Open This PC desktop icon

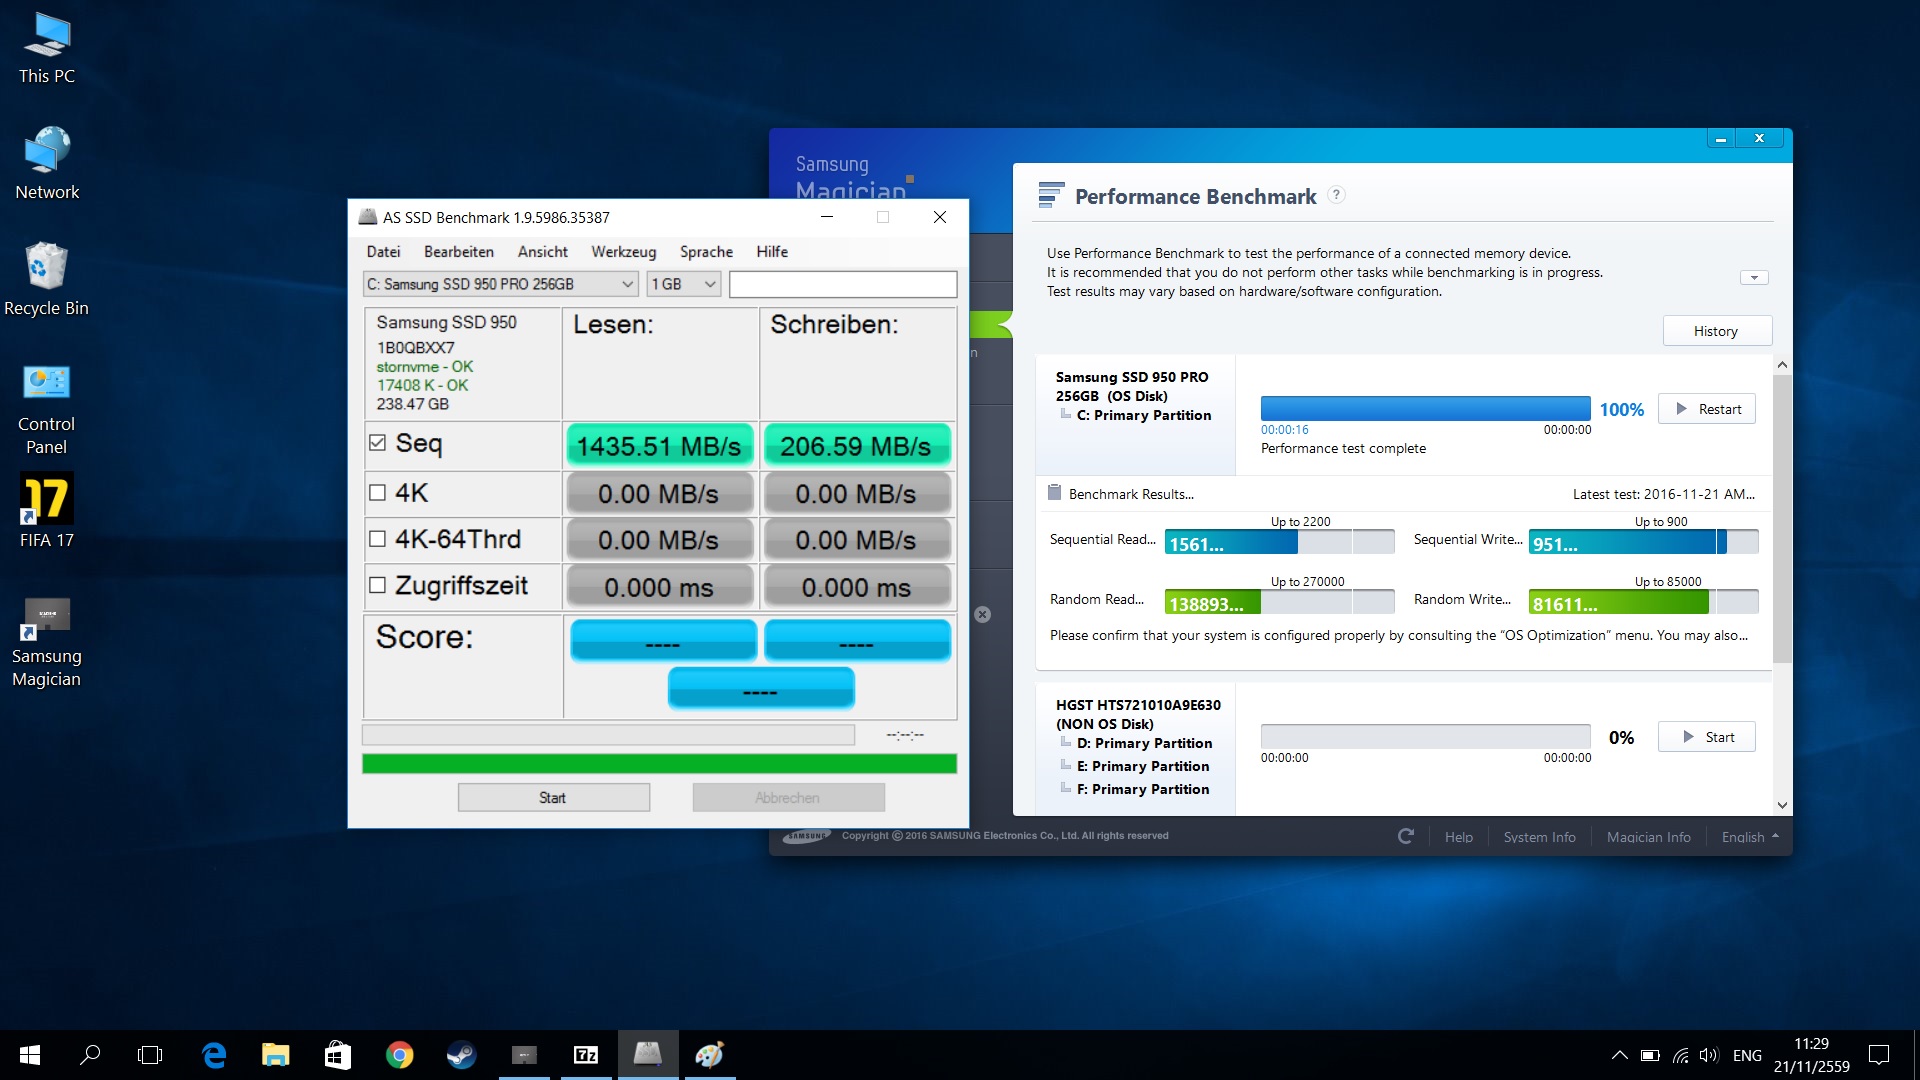pyautogui.click(x=47, y=48)
